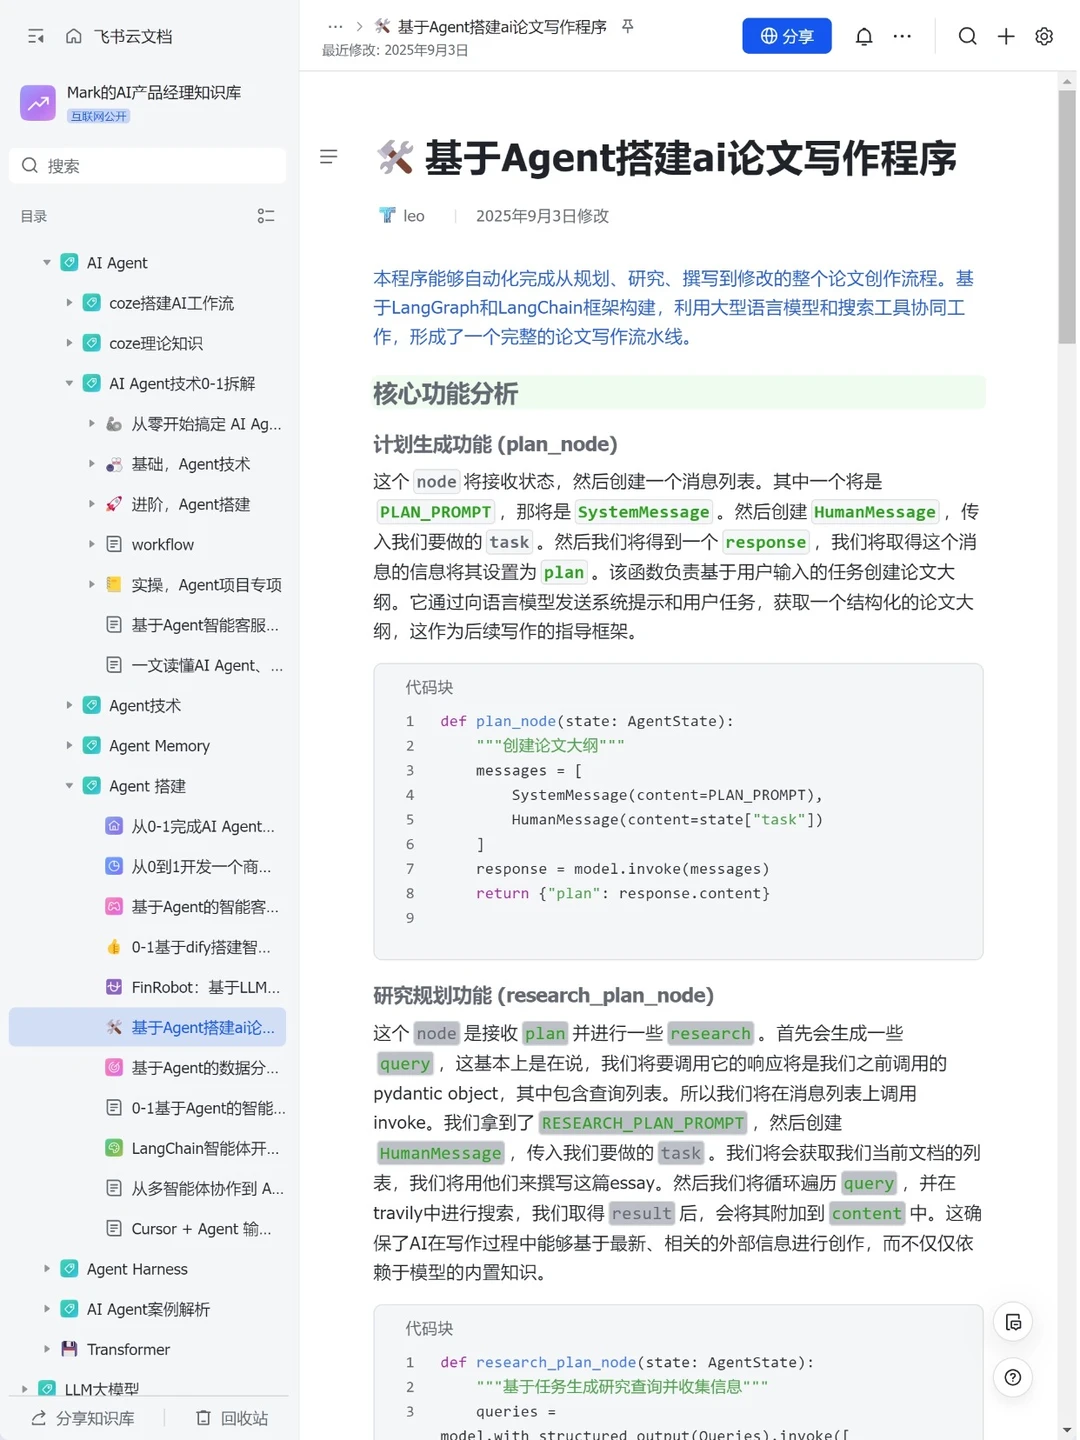Click 计划生成功能 (plan_node) heading
Viewport: 1080px width, 1440px height.
495,444
